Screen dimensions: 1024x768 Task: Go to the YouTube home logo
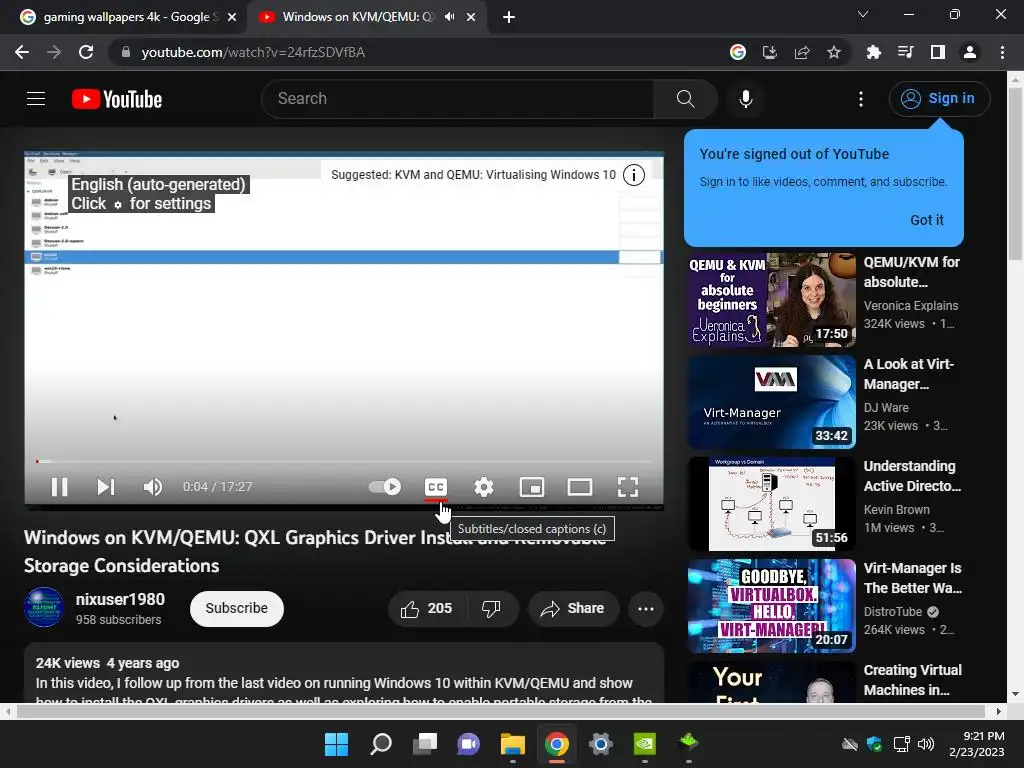click(117, 99)
